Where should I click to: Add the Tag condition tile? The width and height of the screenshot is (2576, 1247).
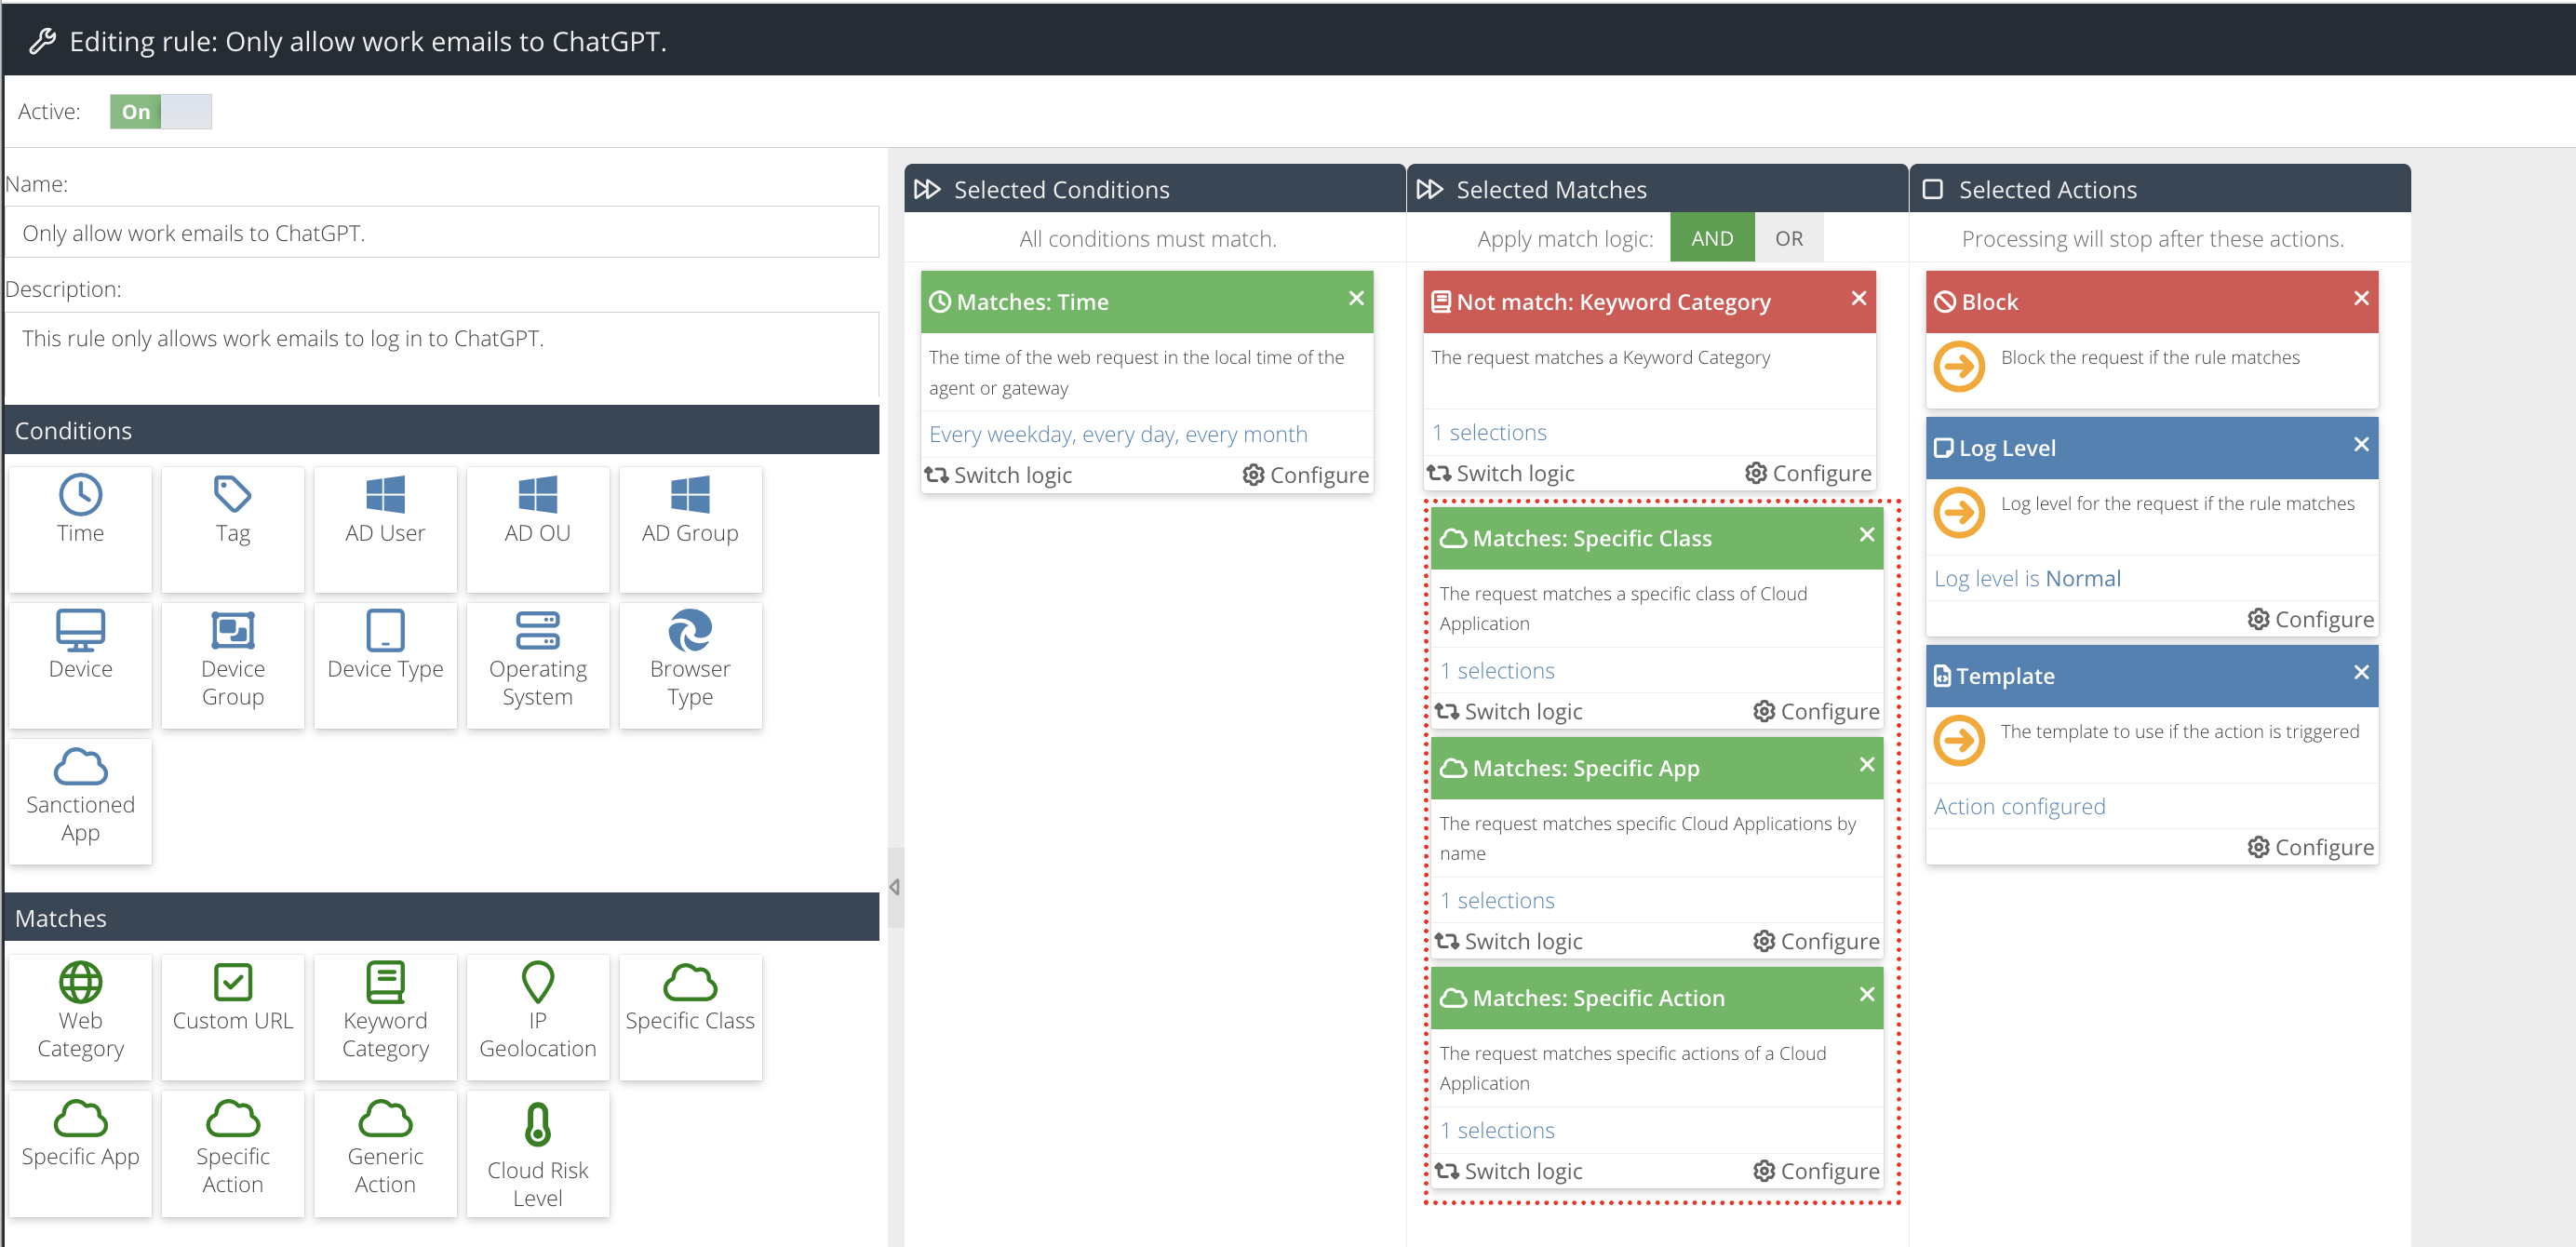click(233, 528)
